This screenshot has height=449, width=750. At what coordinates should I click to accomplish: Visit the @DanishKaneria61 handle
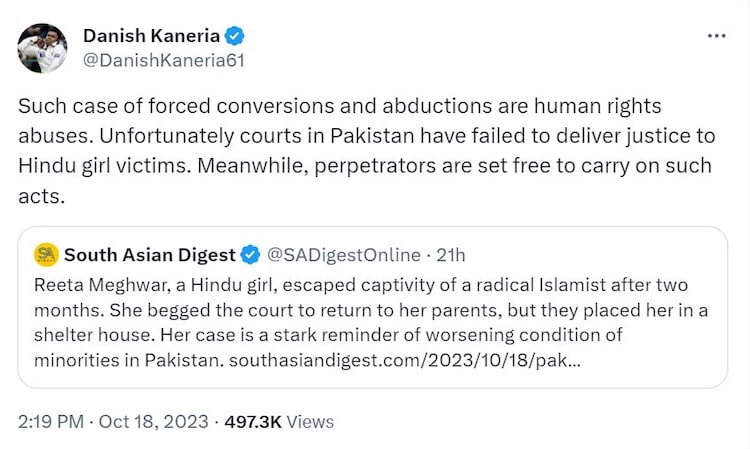163,60
